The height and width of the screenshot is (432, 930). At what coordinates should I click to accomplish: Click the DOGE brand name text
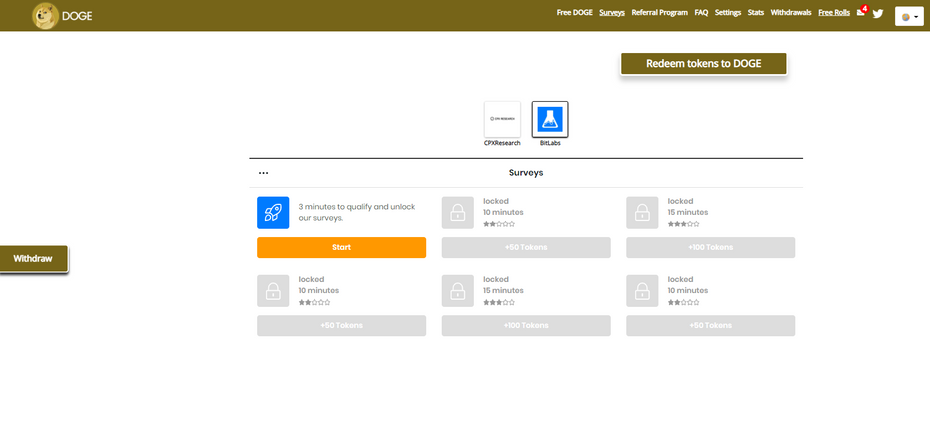77,16
